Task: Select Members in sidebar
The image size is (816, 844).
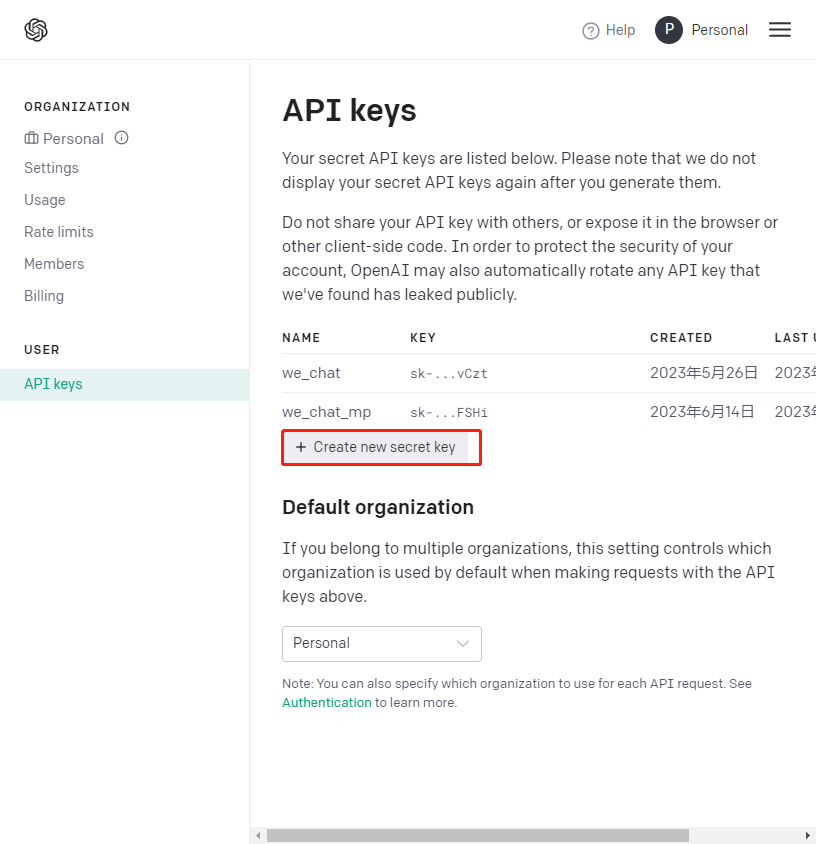Action: (54, 264)
